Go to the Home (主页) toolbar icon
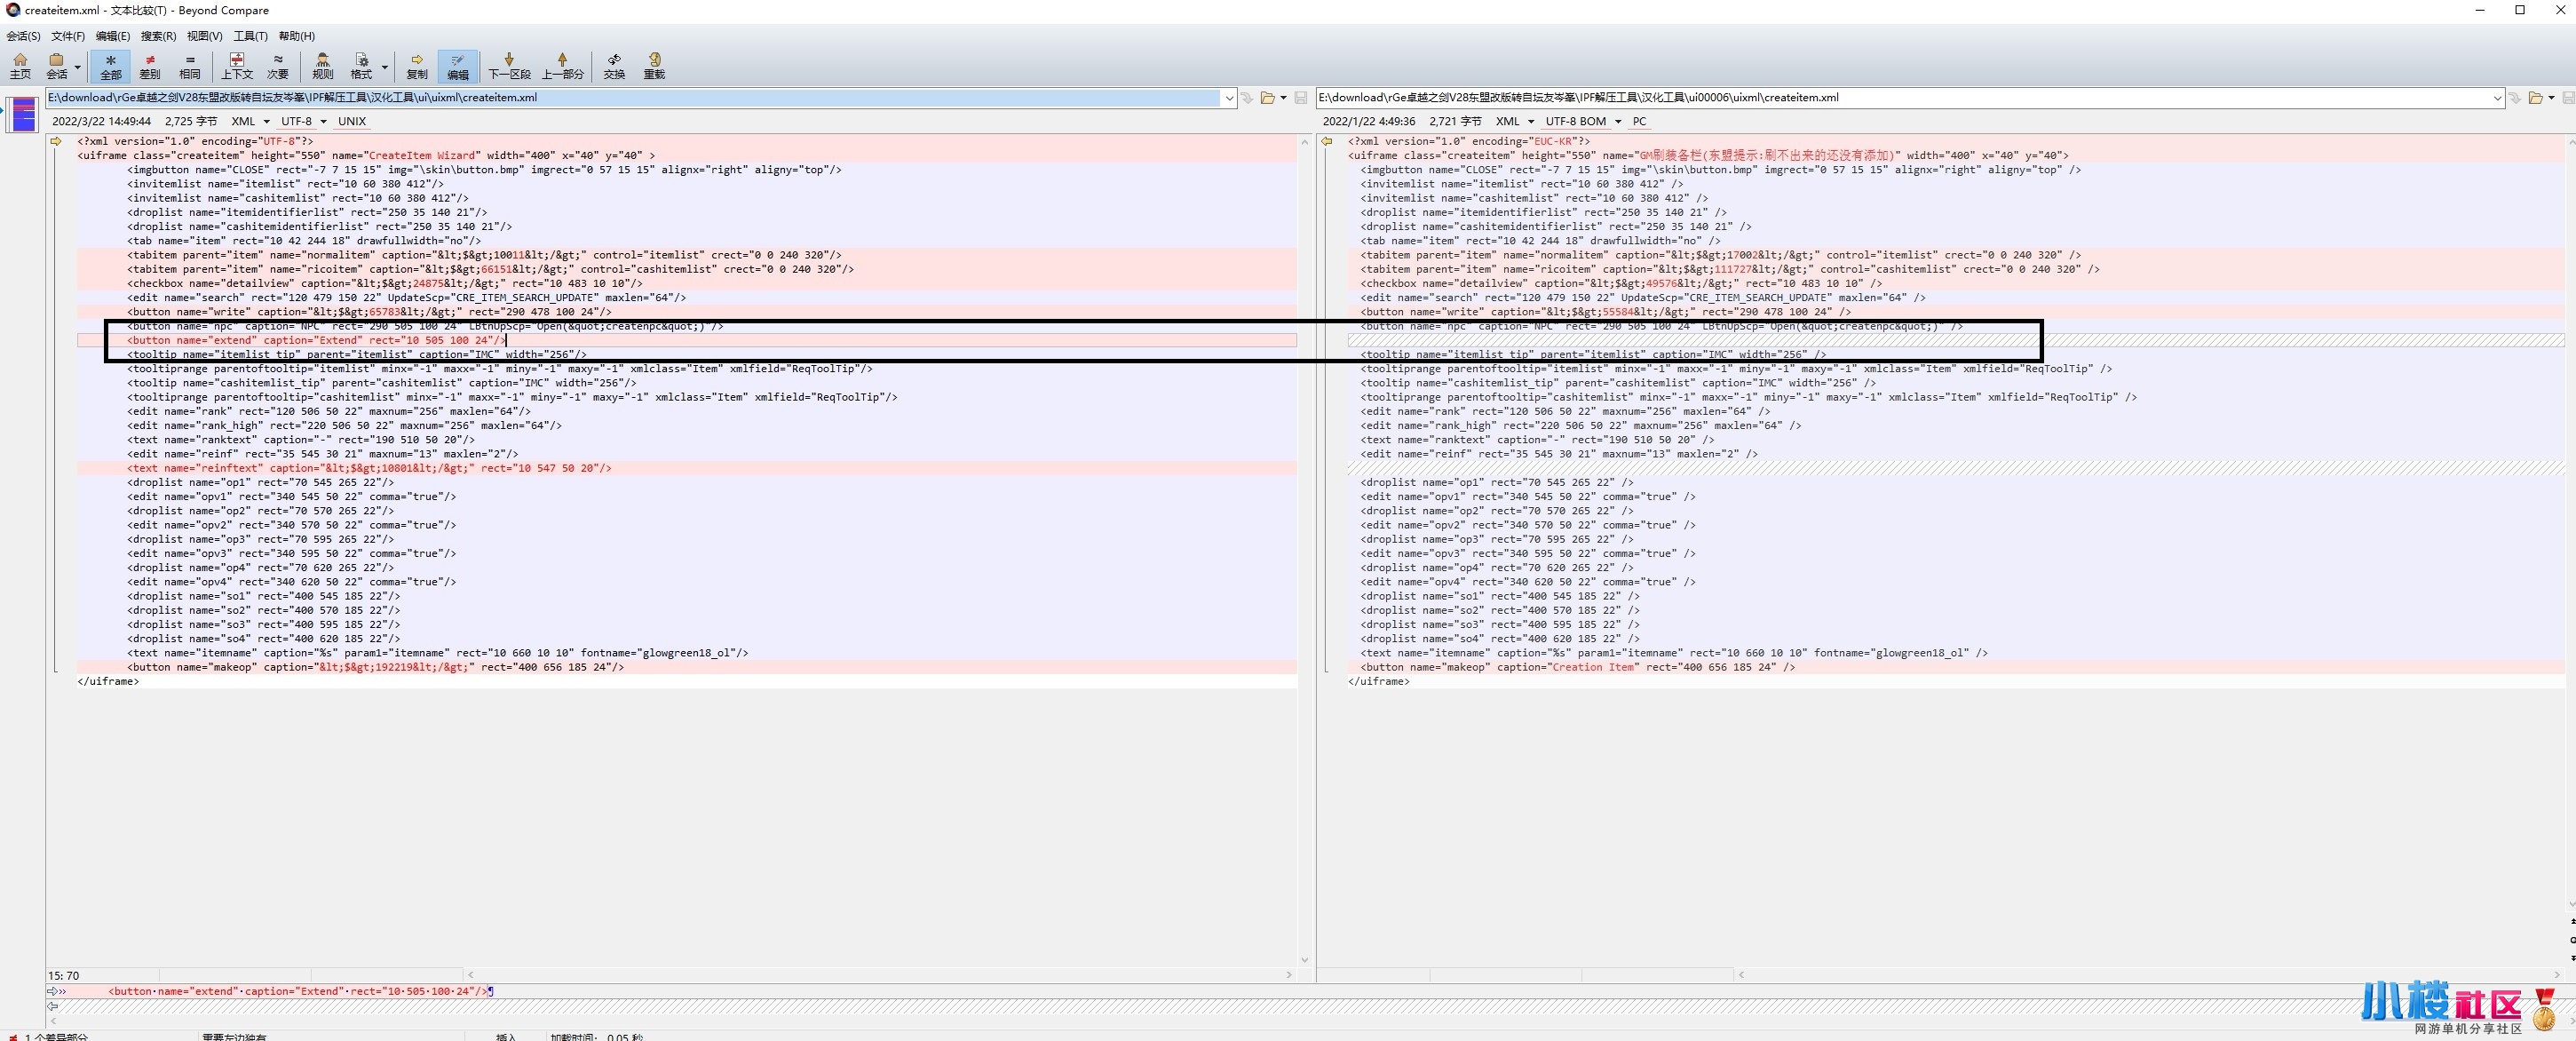This screenshot has height=1041, width=2576. click(20, 66)
